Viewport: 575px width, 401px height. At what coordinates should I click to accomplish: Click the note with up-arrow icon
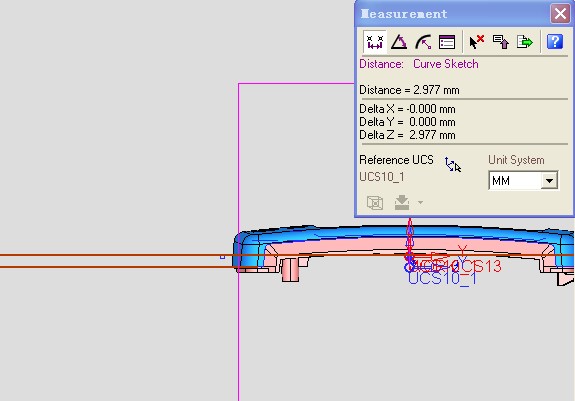pyautogui.click(x=501, y=42)
